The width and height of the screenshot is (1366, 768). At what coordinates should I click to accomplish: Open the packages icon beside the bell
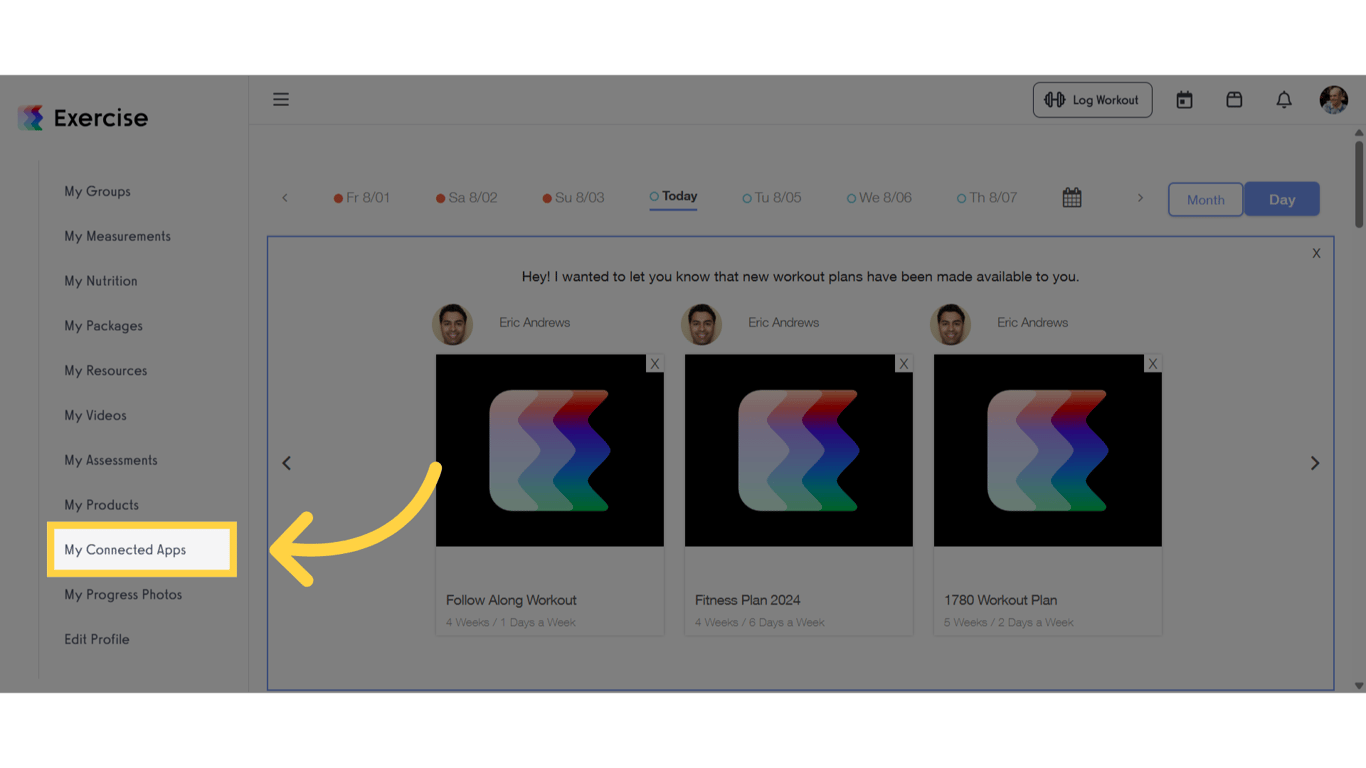[x=1234, y=99]
